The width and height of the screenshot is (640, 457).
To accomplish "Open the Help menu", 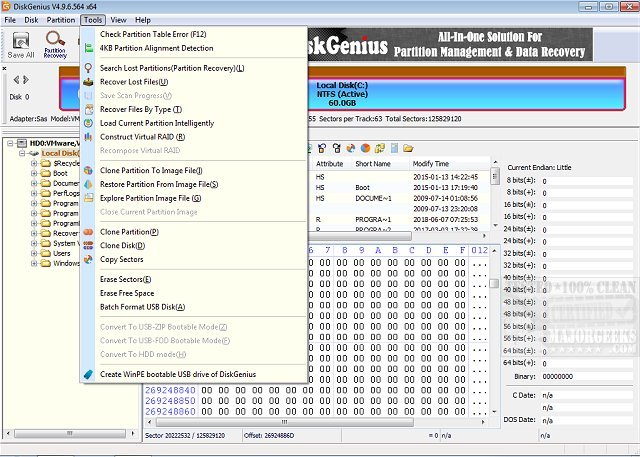I will pos(143,20).
